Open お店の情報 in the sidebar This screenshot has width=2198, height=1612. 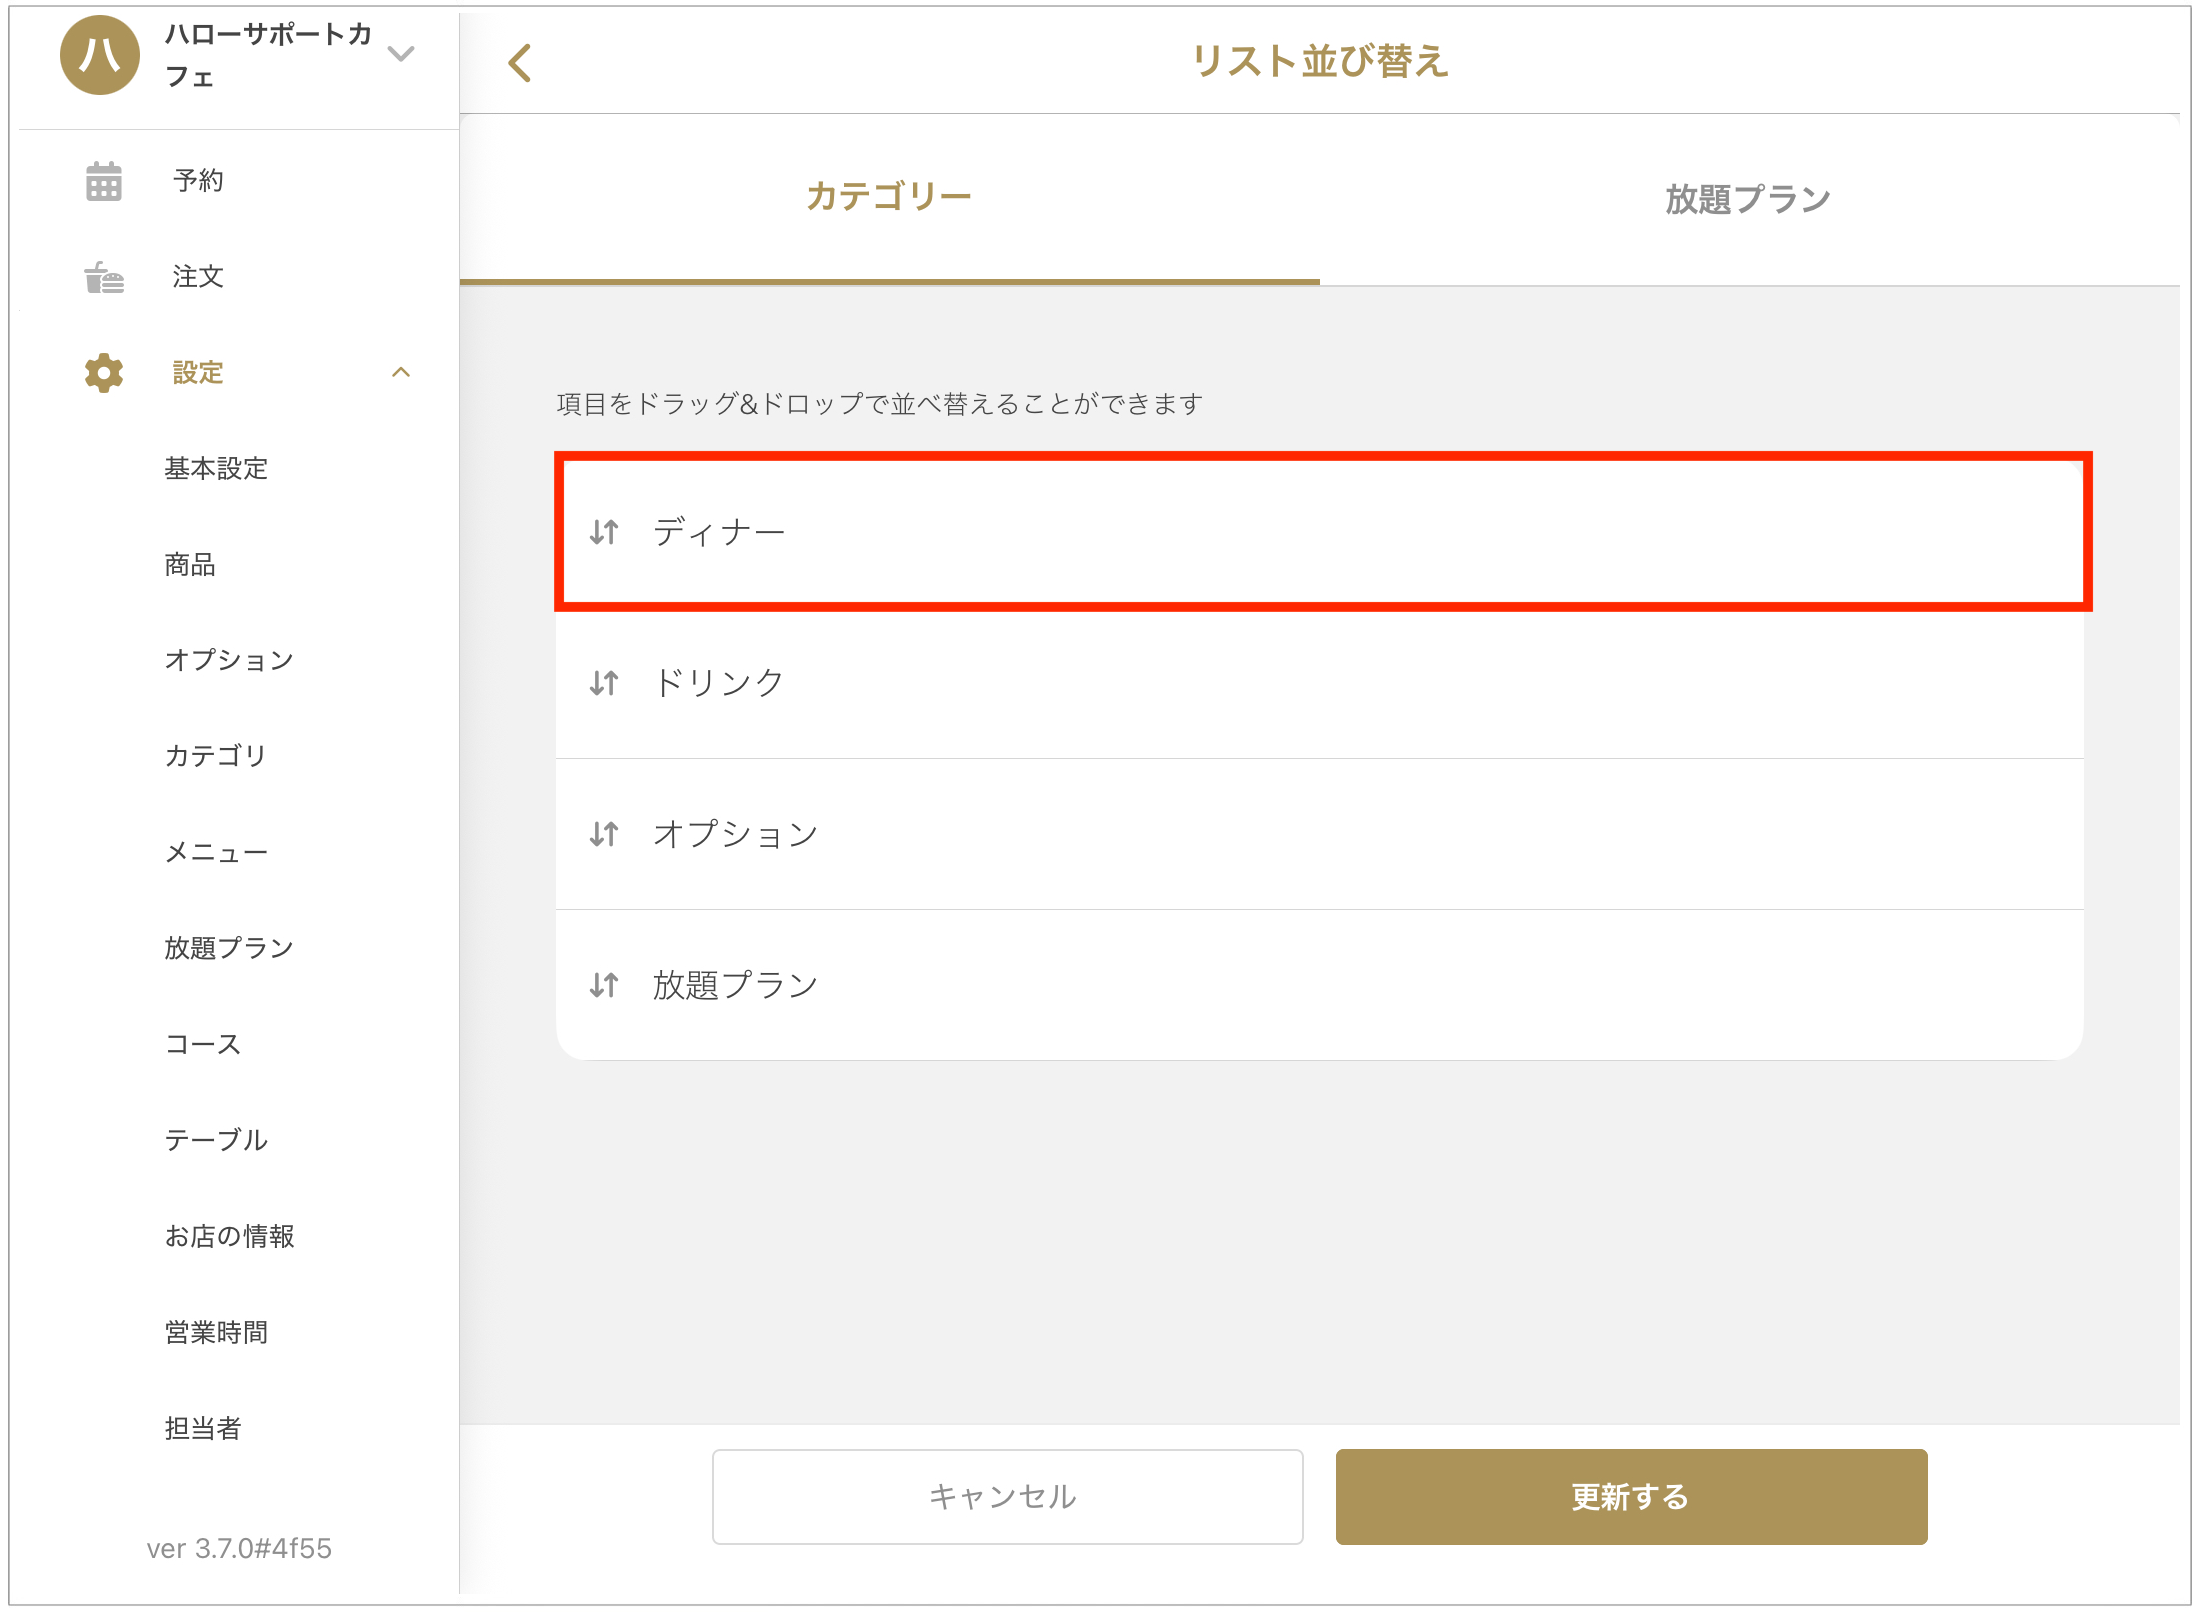tap(229, 1236)
